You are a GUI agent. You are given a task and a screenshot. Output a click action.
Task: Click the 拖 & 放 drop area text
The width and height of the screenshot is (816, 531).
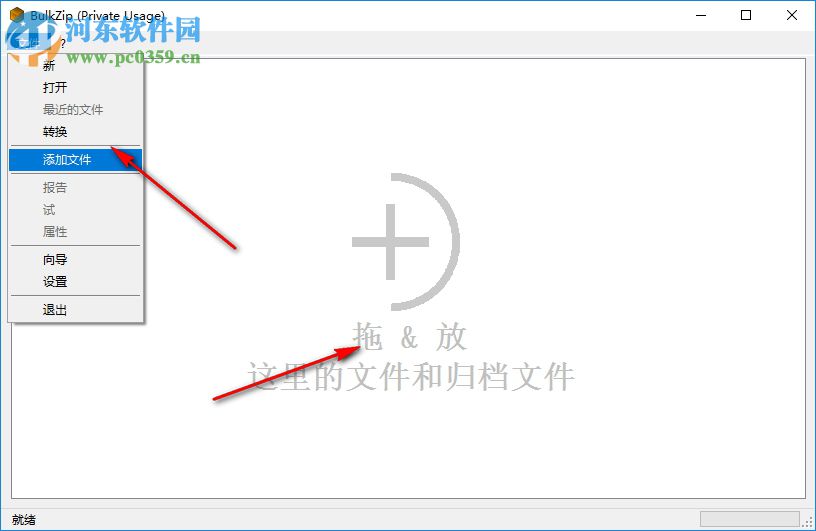point(410,337)
